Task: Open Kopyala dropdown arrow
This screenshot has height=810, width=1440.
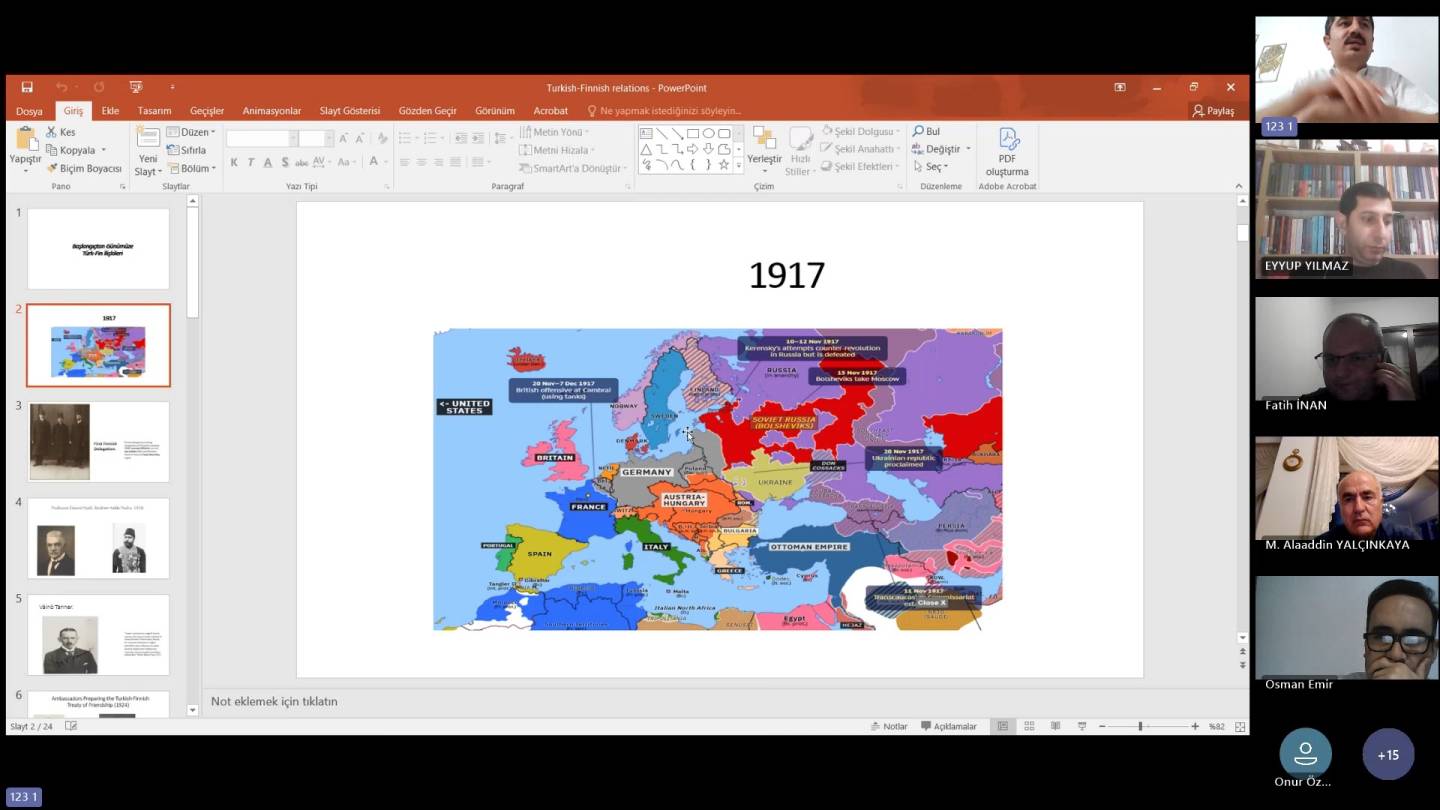Action: pyautogui.click(x=103, y=150)
